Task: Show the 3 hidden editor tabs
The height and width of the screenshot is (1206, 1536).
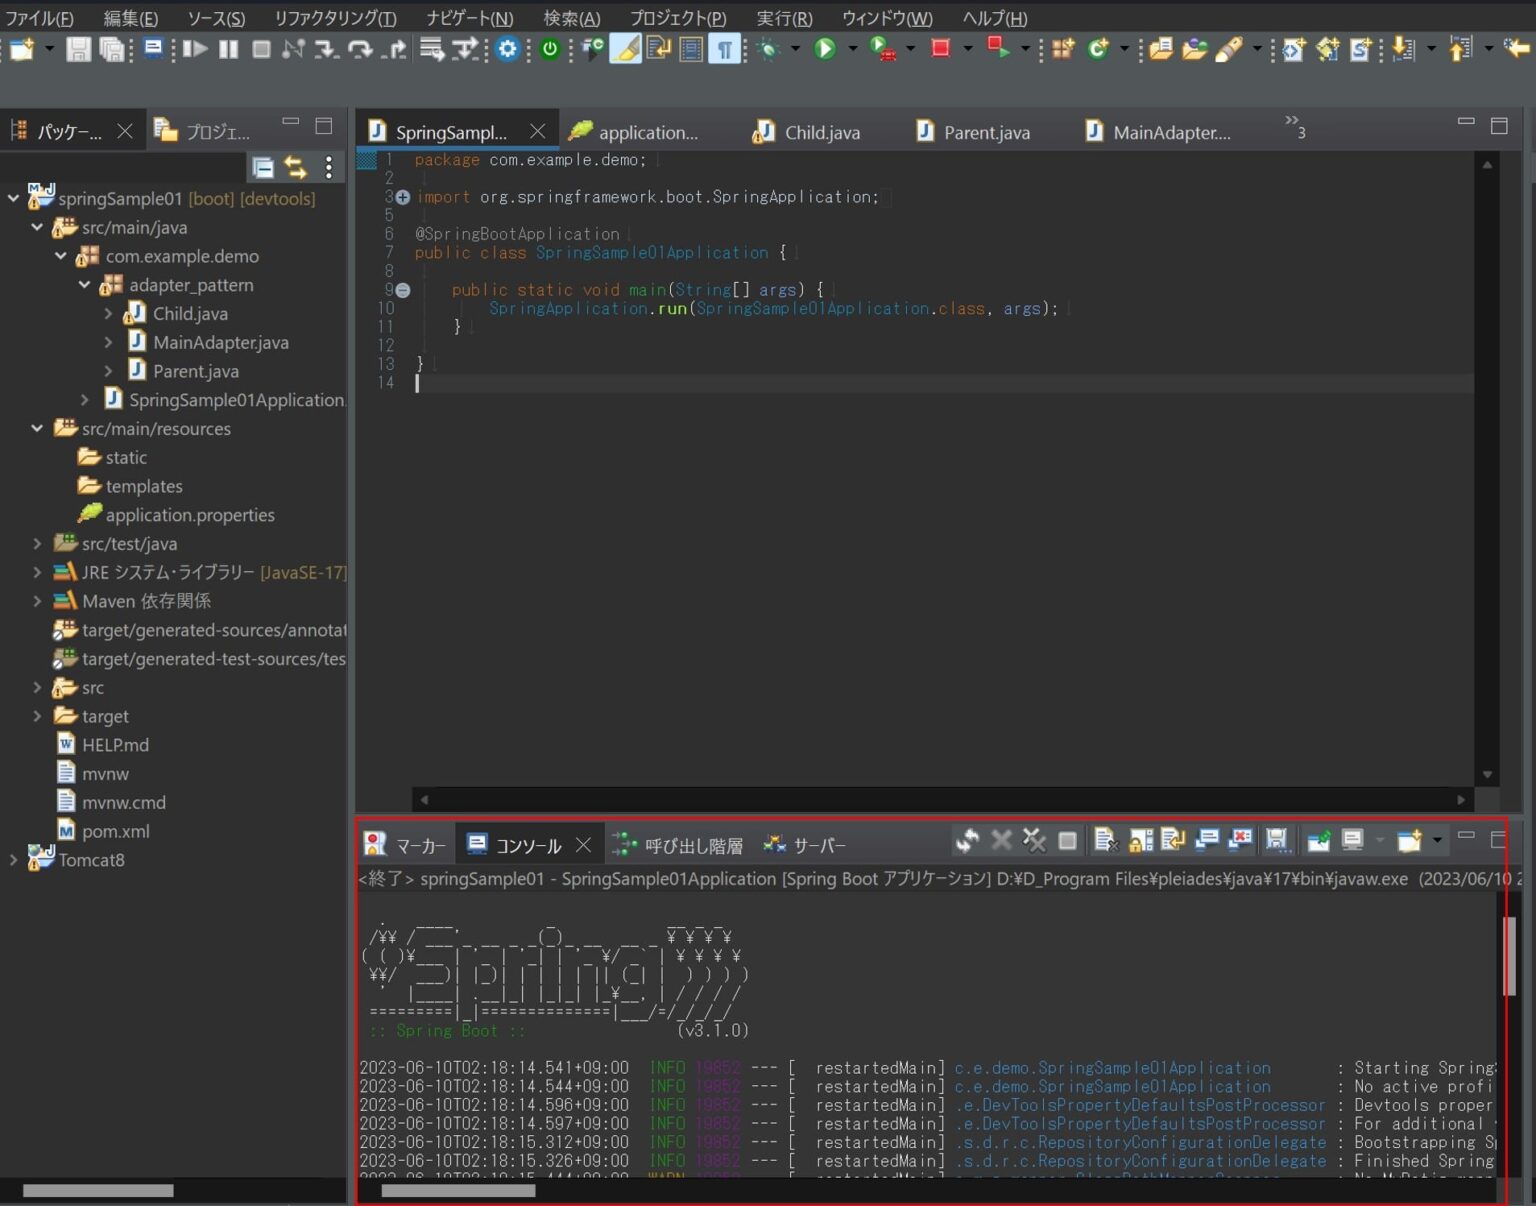Action: (1291, 128)
